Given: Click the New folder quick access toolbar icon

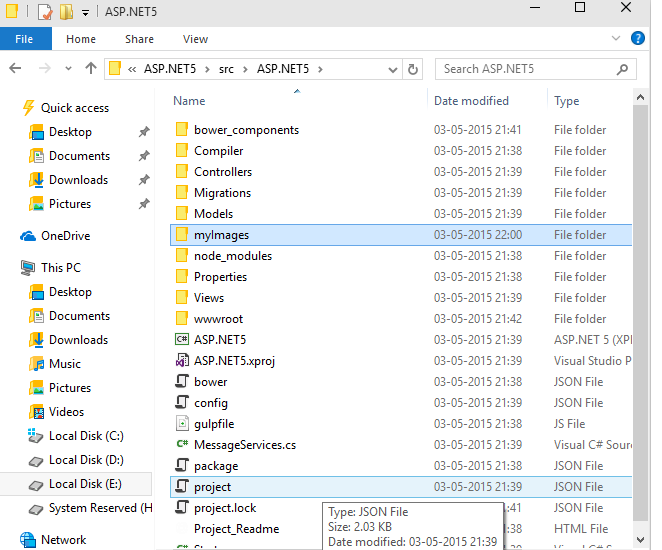Looking at the screenshot, I should [66, 11].
